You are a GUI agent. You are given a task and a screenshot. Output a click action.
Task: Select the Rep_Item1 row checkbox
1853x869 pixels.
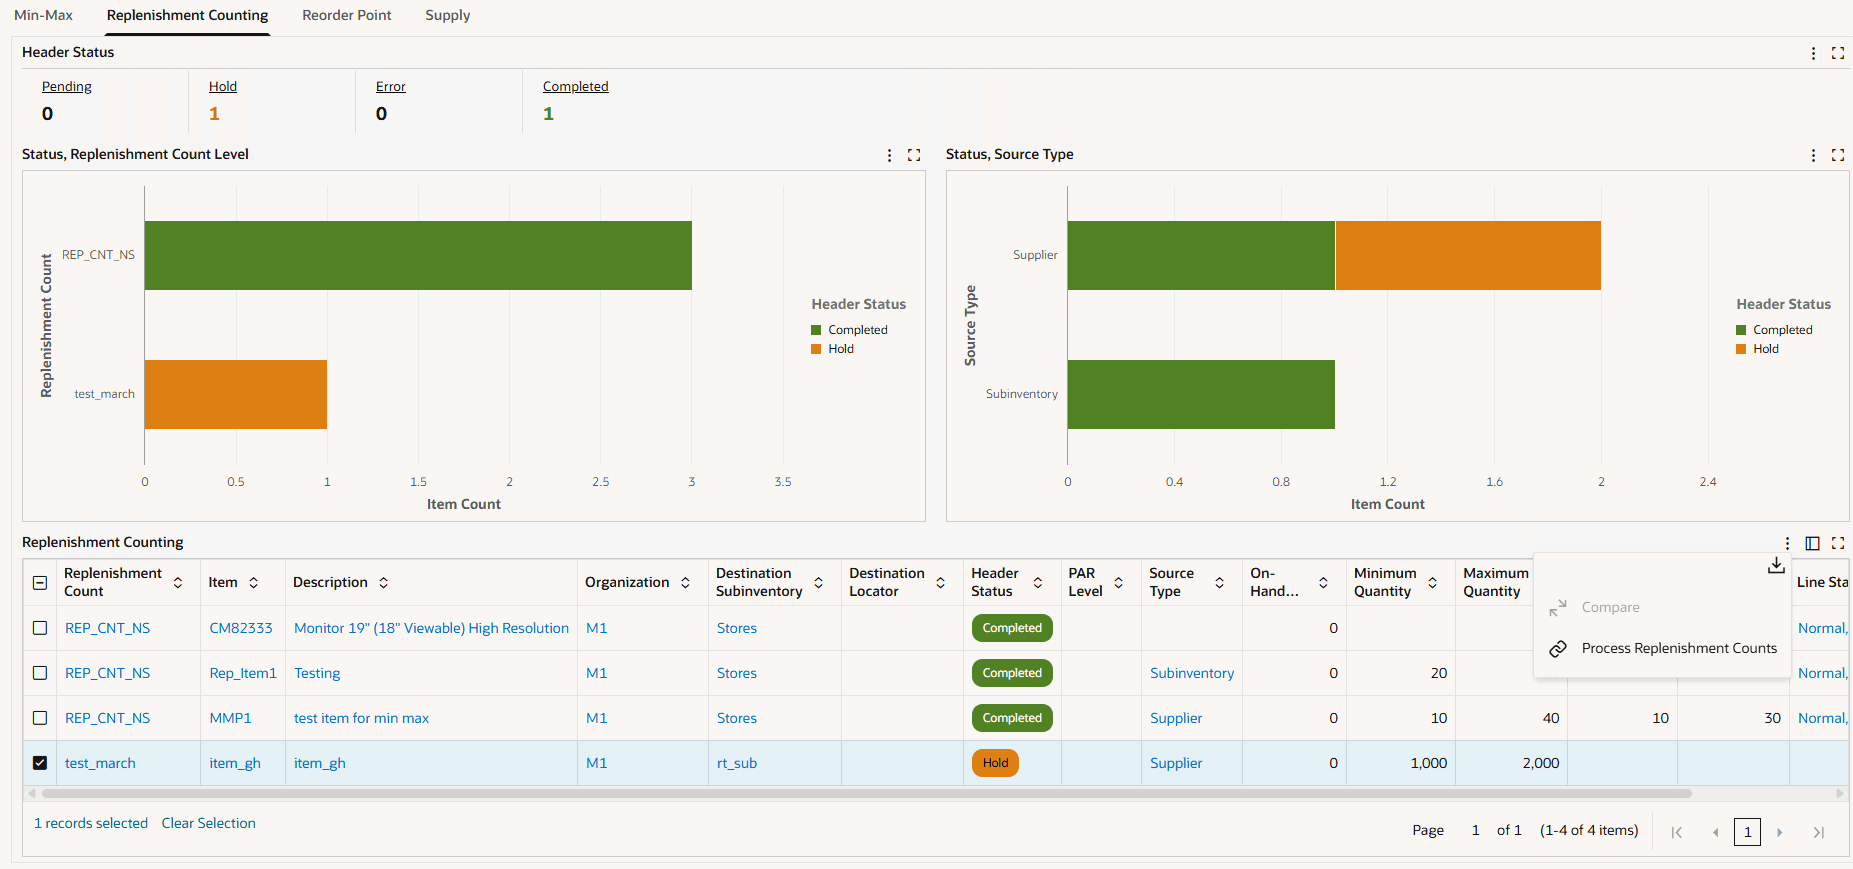(40, 673)
